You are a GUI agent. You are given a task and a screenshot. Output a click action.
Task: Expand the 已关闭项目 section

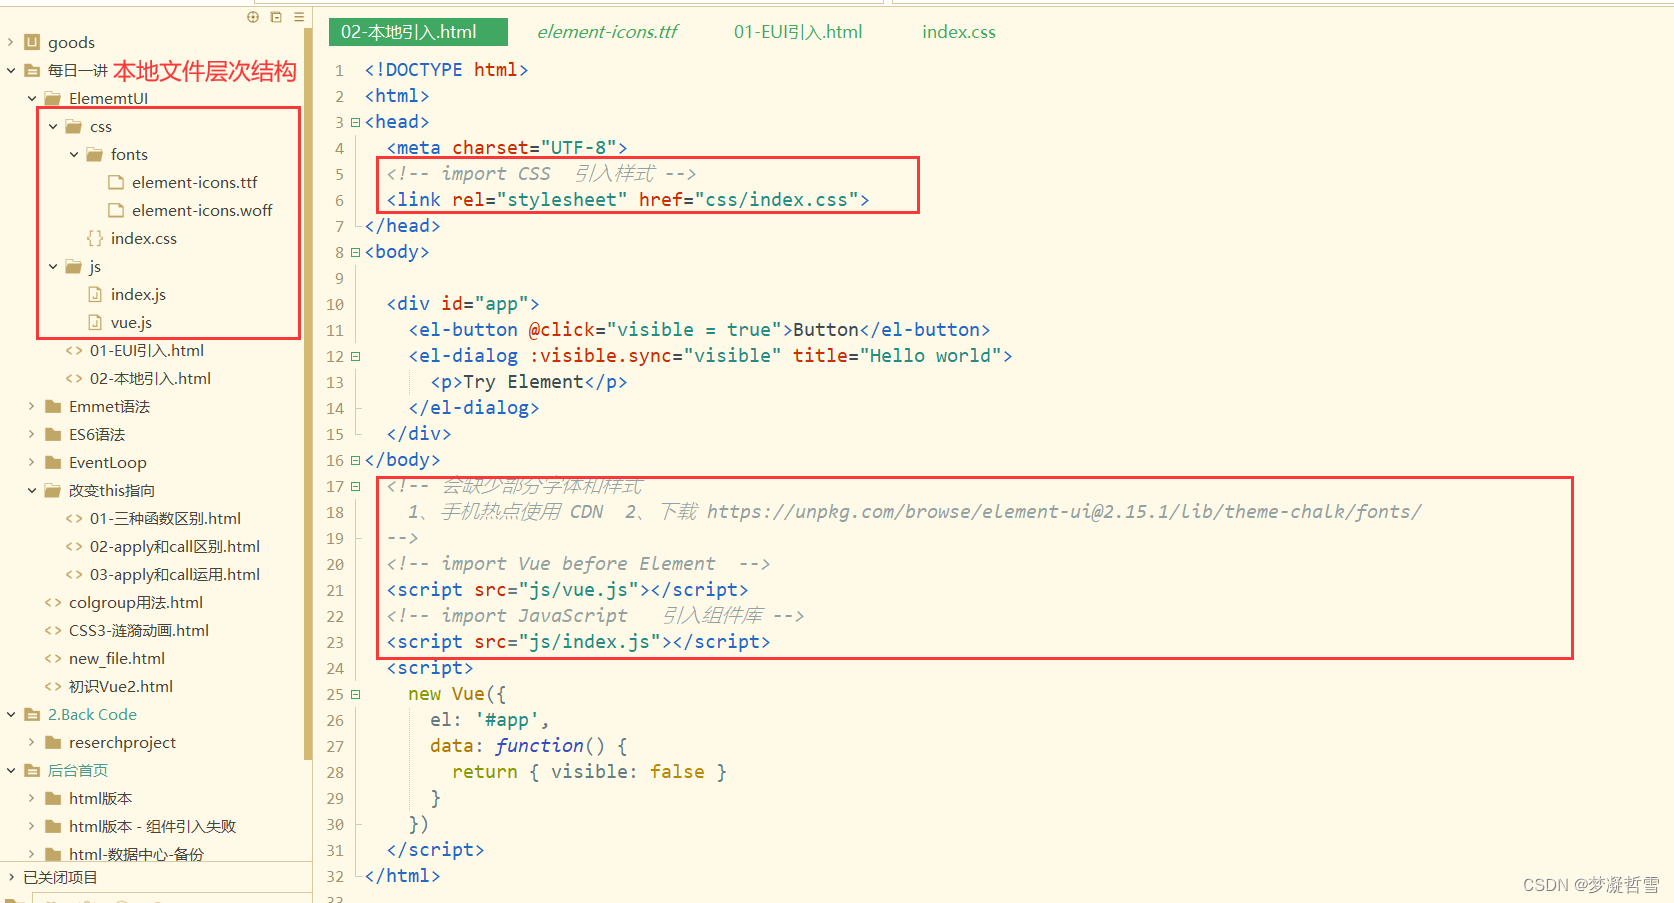pyautogui.click(x=11, y=877)
